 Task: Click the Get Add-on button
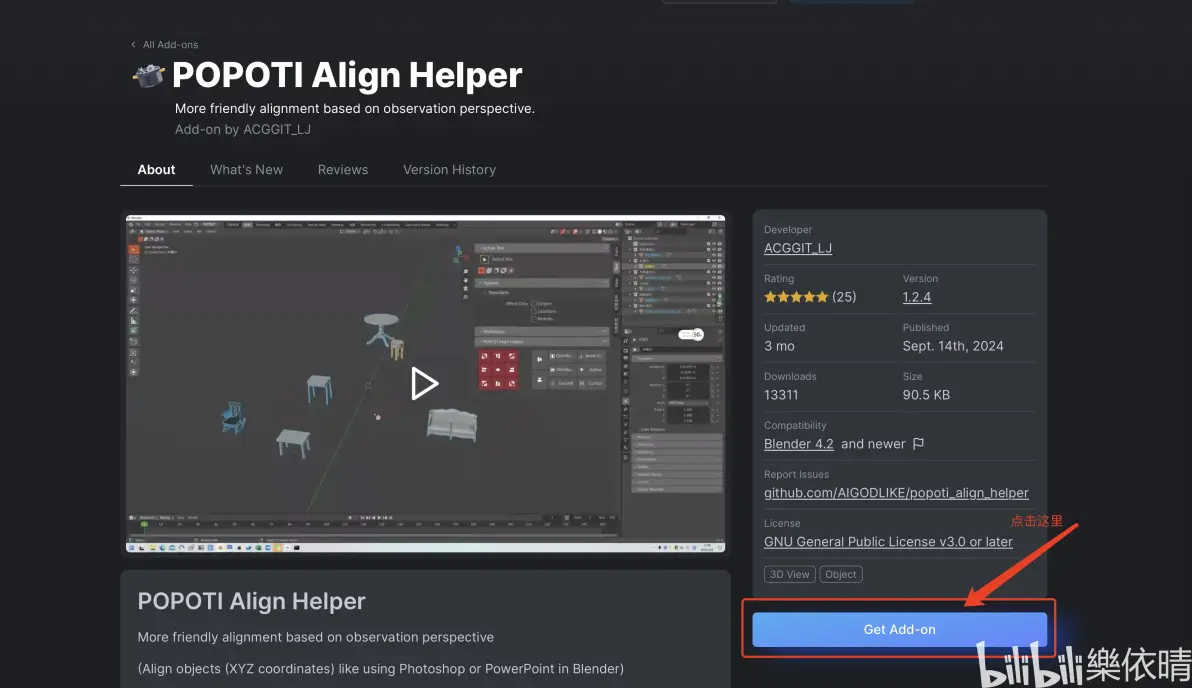pyautogui.click(x=899, y=630)
